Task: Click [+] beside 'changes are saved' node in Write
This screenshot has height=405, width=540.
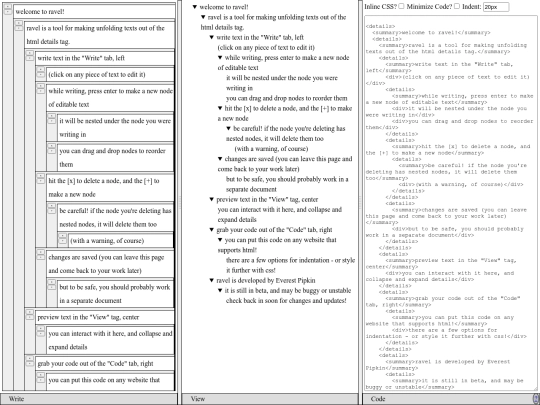Action: (x=41, y=257)
